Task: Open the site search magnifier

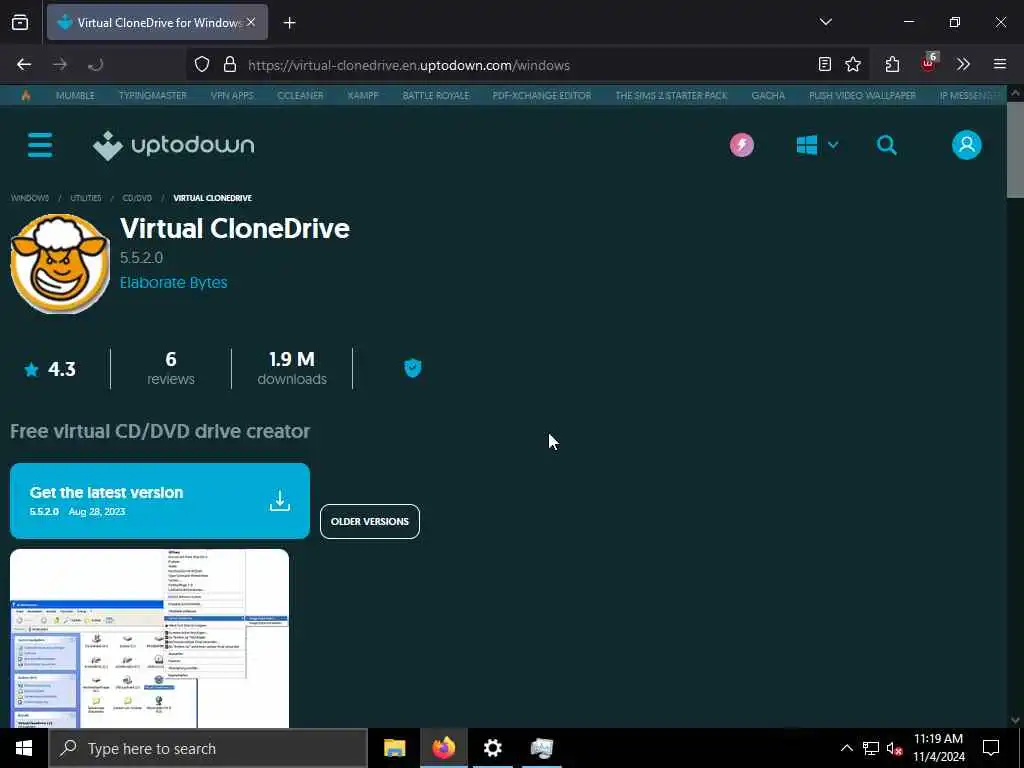Action: click(886, 145)
